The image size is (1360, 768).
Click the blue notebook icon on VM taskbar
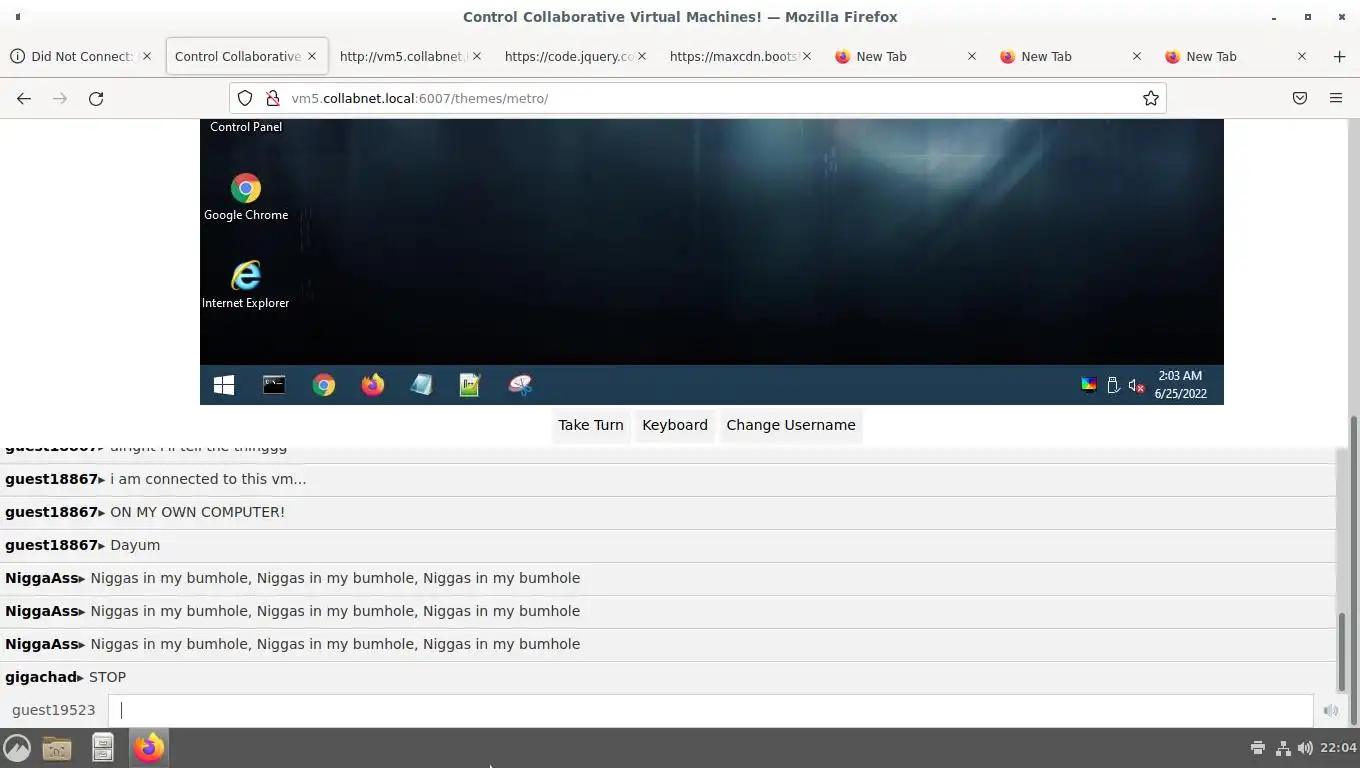click(x=421, y=385)
